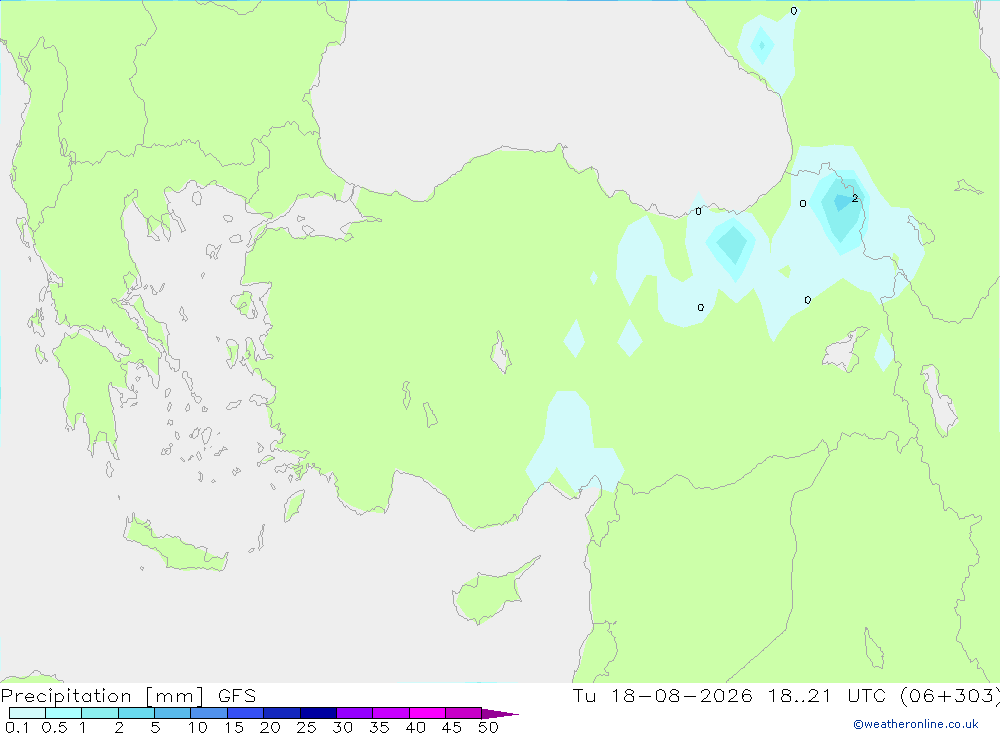Select the 20–25 mm legend swatch
This screenshot has height=733, width=1000.
click(x=282, y=713)
